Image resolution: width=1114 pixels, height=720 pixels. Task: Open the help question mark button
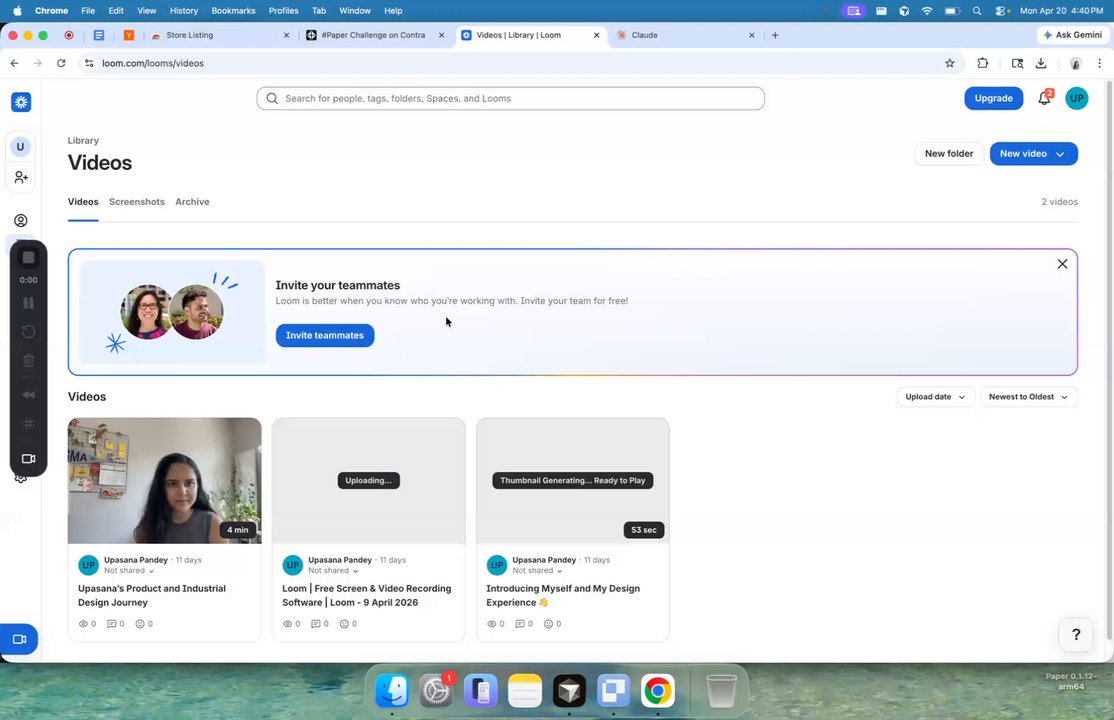pos(1076,635)
